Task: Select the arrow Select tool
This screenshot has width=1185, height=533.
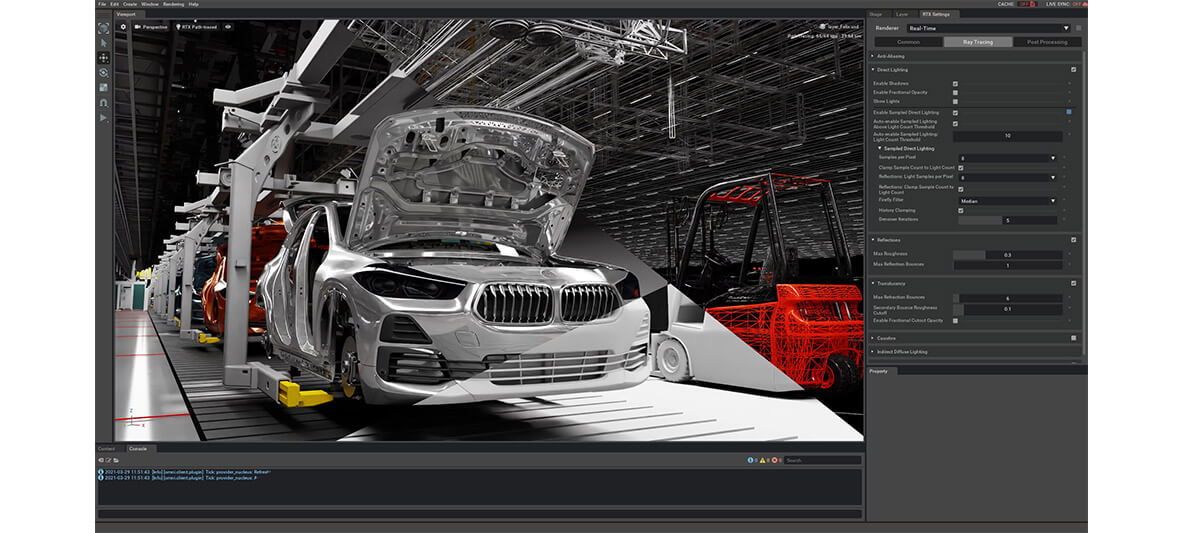Action: coord(104,43)
